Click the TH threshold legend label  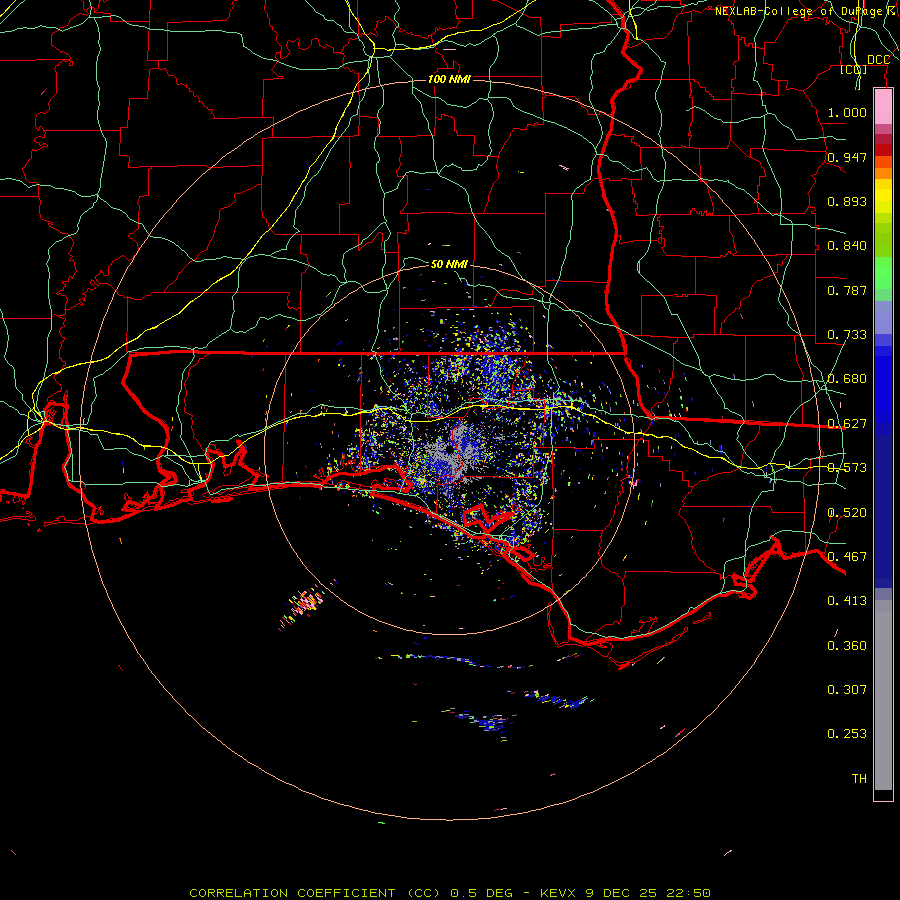pyautogui.click(x=859, y=779)
